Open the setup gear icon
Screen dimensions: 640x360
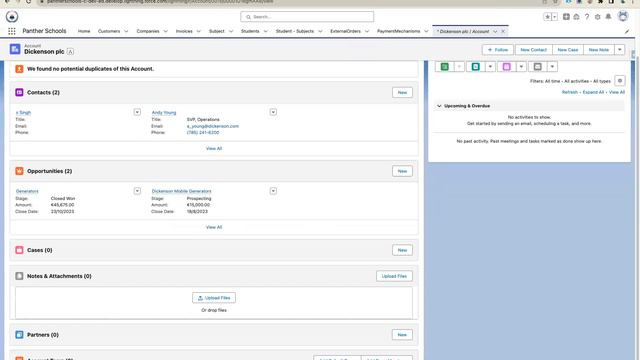pos(598,17)
